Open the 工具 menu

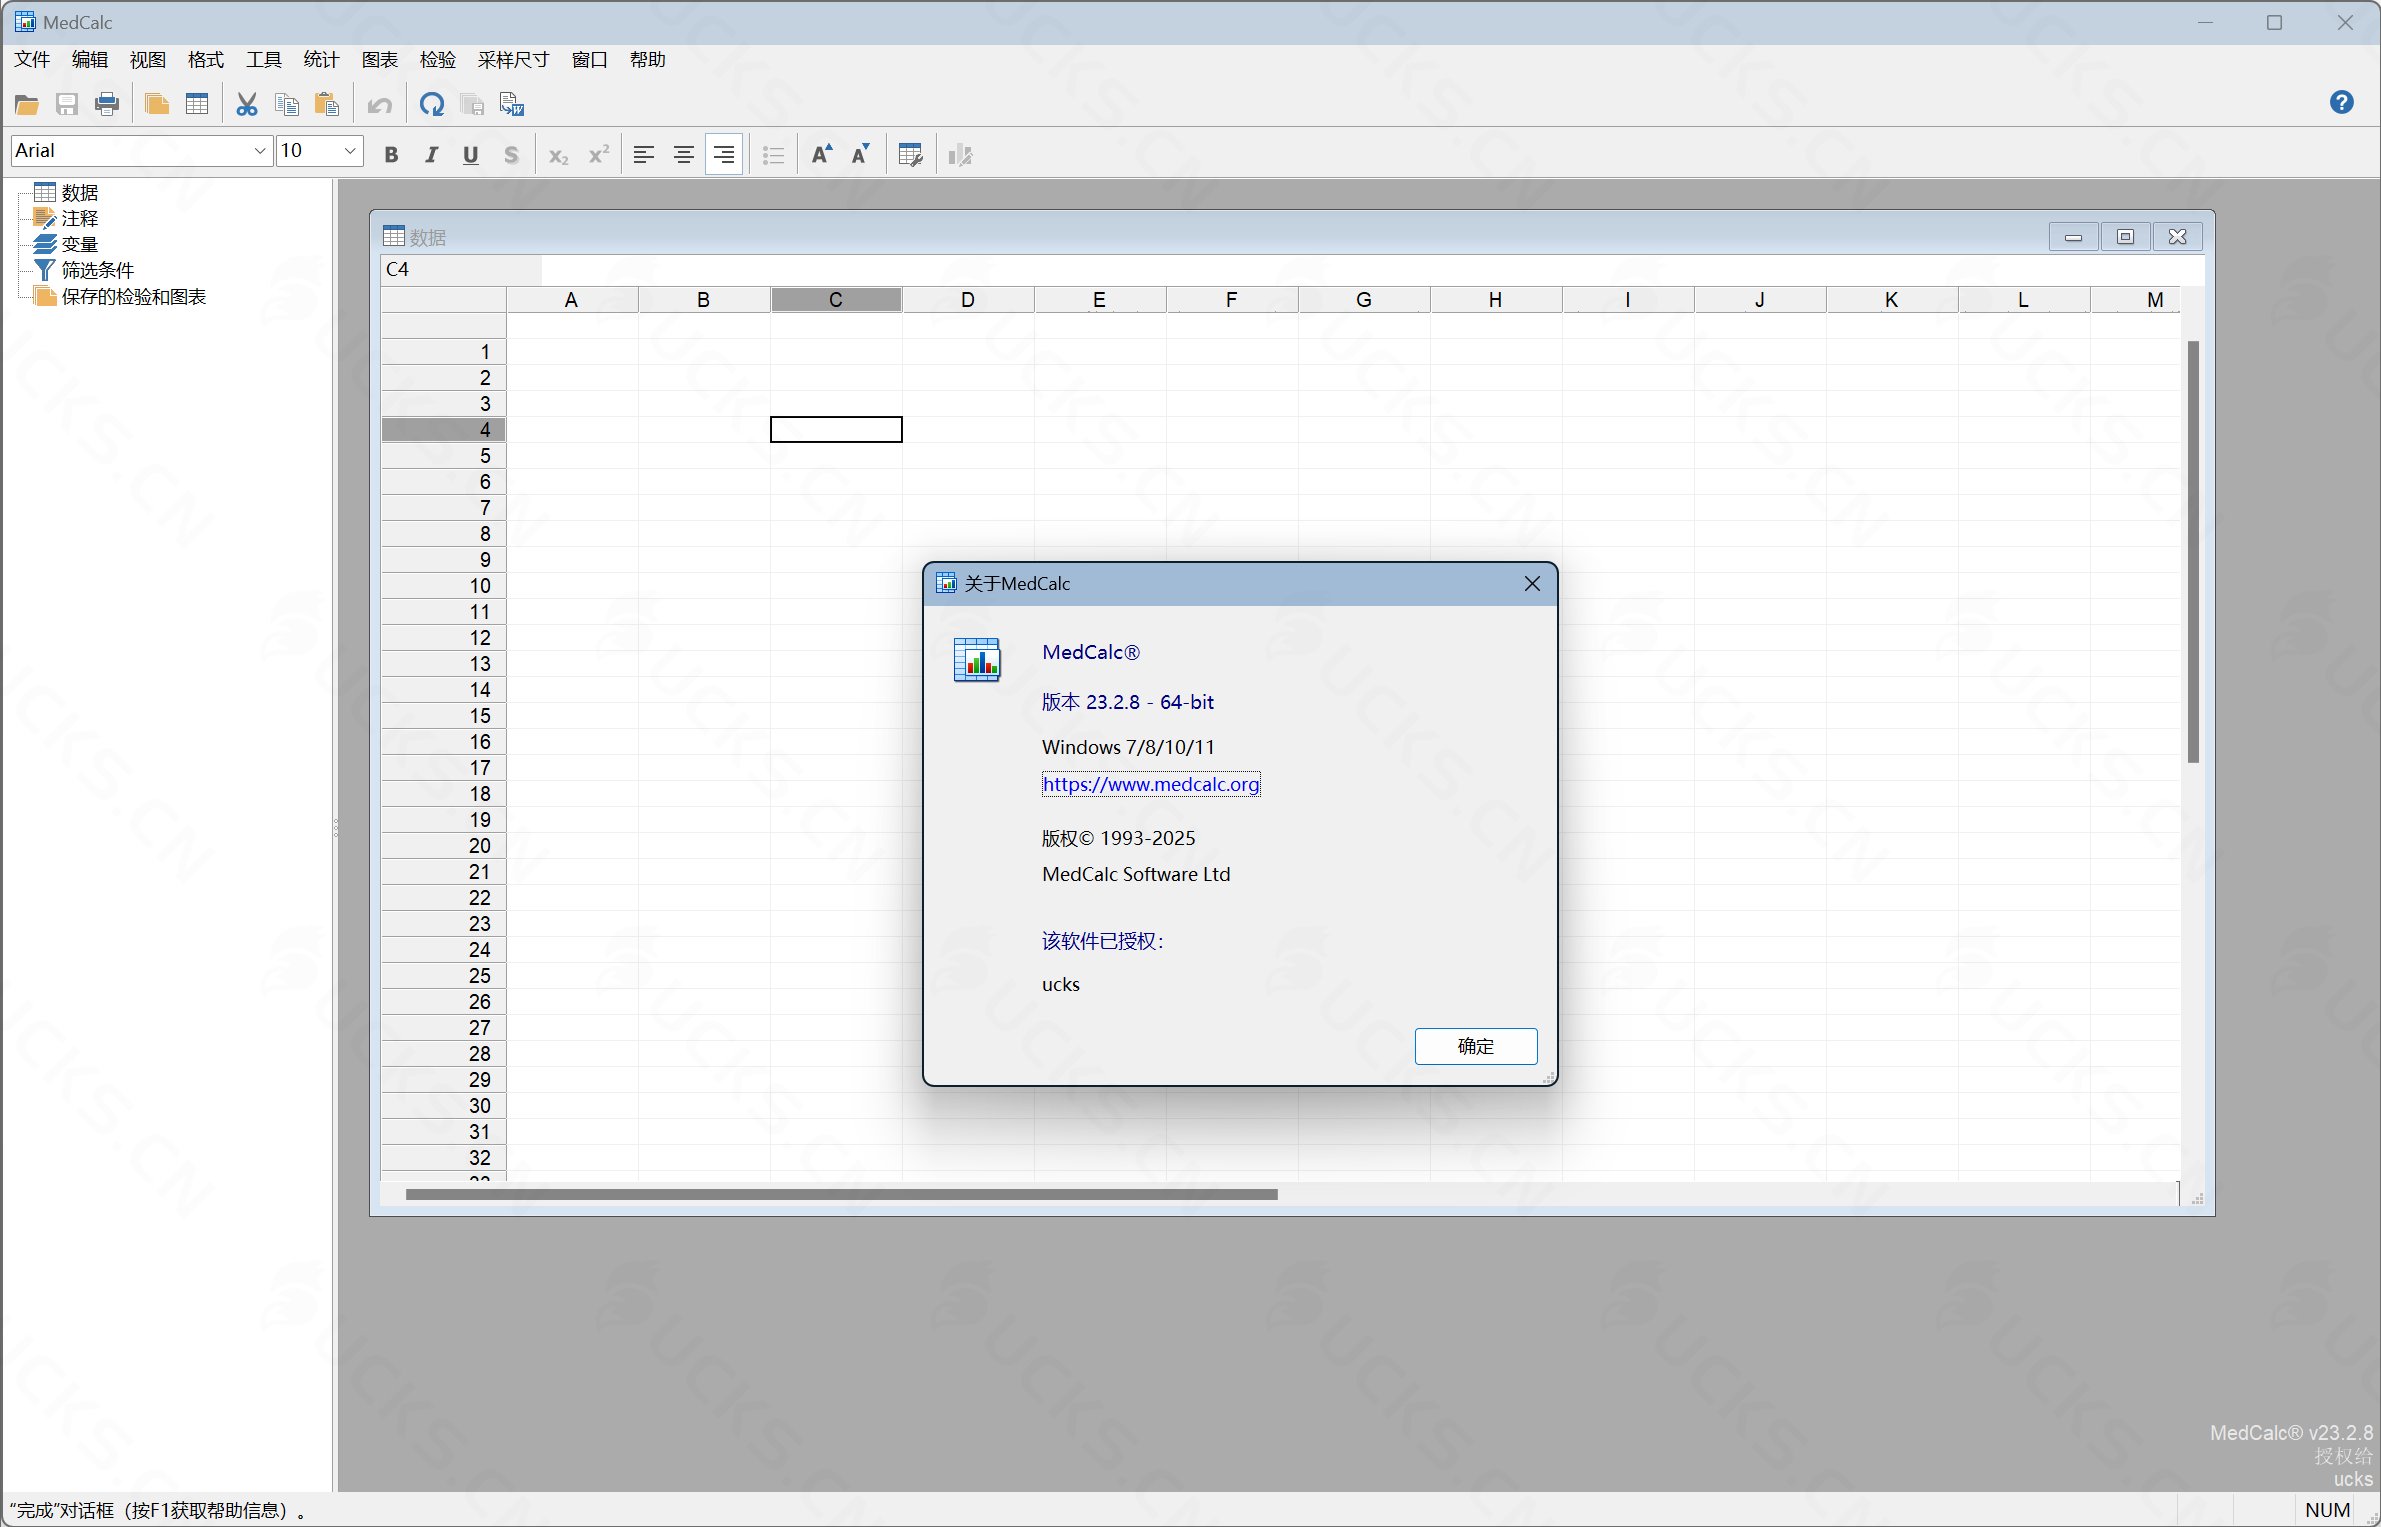(x=264, y=60)
